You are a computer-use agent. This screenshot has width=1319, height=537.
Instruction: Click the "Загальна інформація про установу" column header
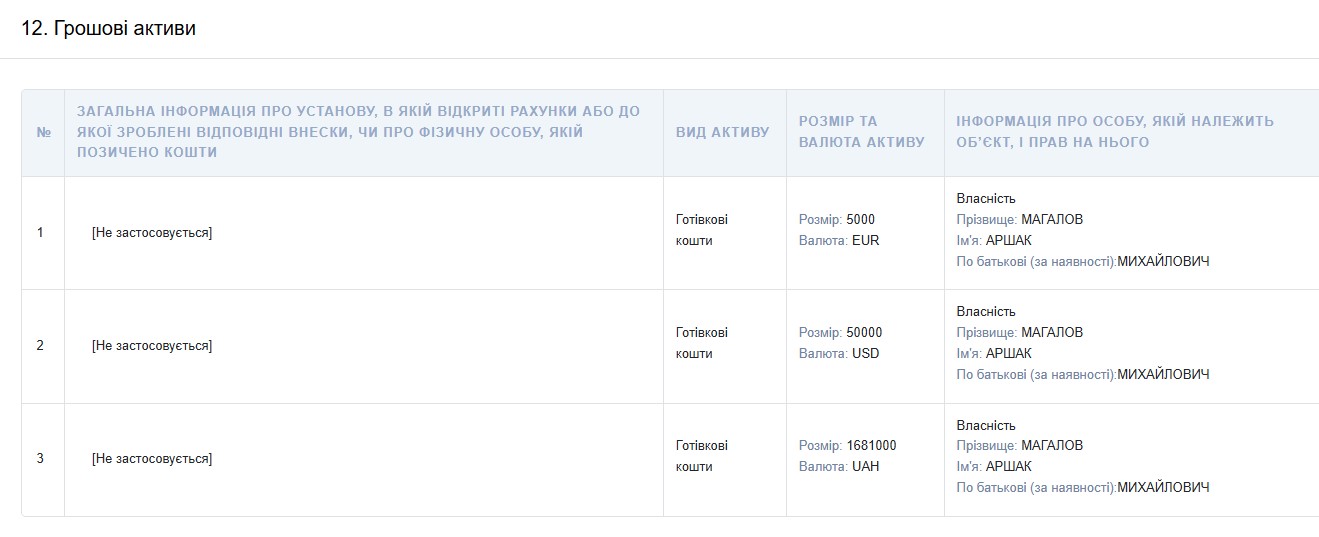click(x=358, y=132)
